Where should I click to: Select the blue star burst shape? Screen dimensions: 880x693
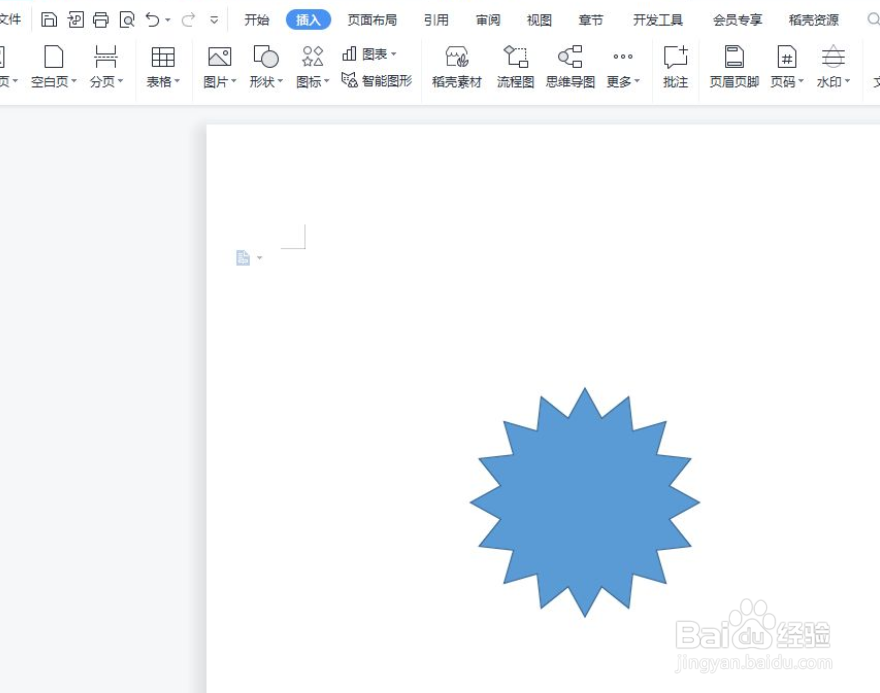585,502
